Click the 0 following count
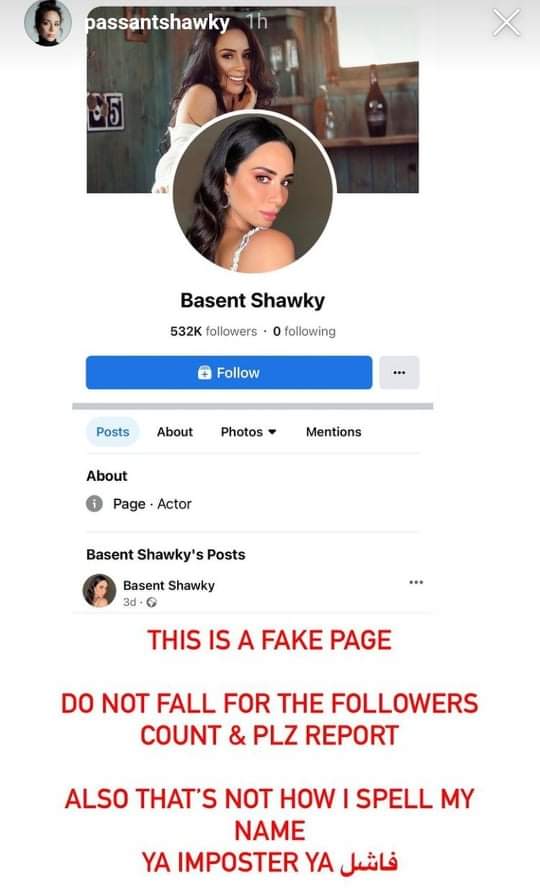Image resolution: width=540 pixels, height=890 pixels. click(304, 331)
